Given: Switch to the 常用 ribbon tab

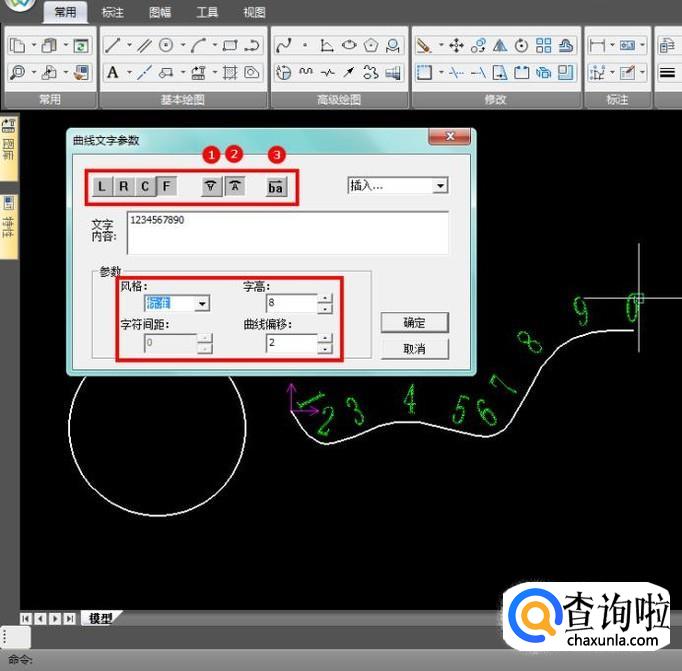Looking at the screenshot, I should 65,12.
